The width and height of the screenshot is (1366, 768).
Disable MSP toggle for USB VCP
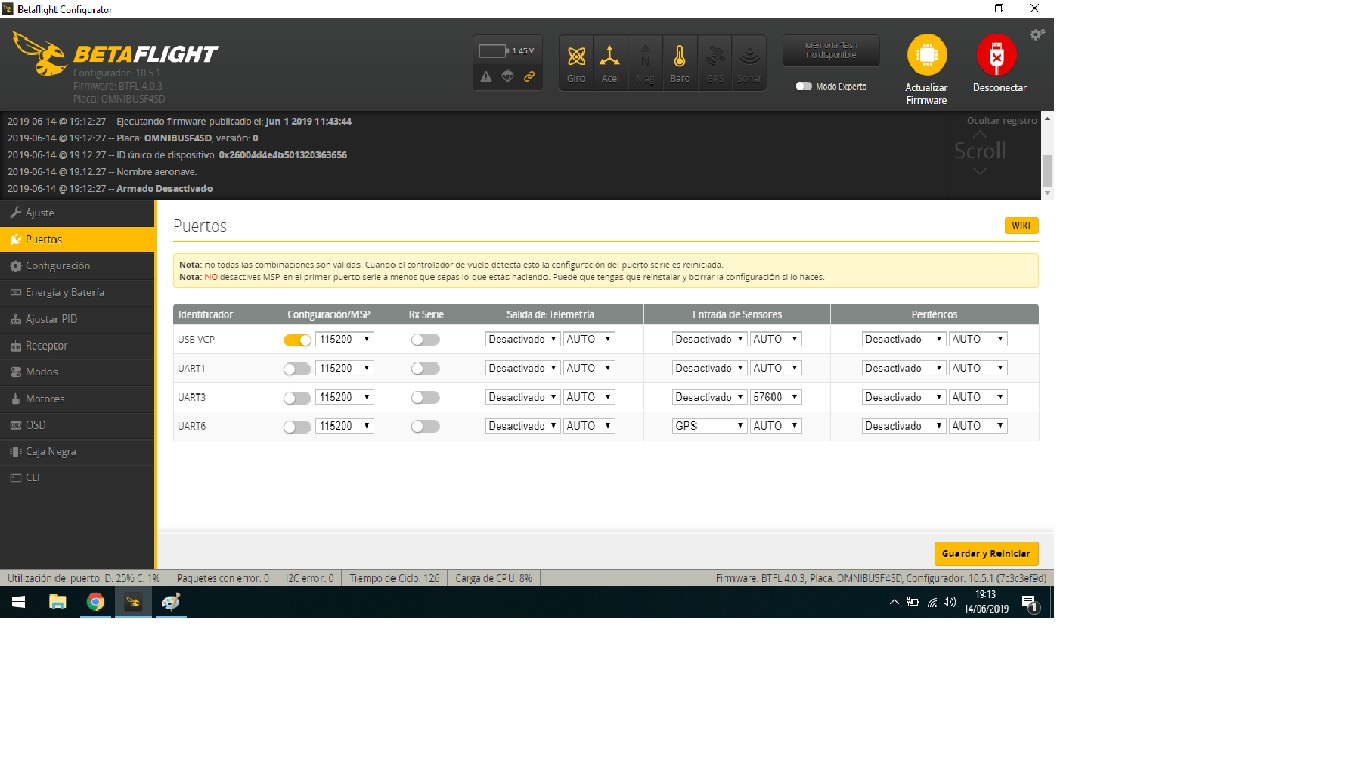tap(297, 340)
